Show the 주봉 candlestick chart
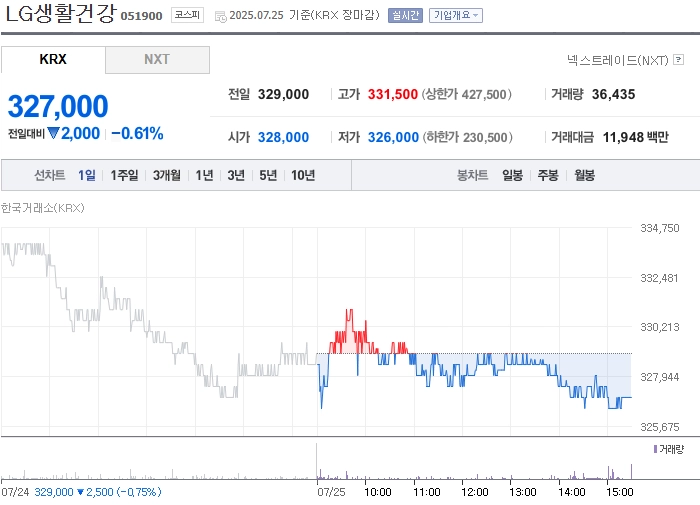The image size is (700, 505). pyautogui.click(x=548, y=175)
